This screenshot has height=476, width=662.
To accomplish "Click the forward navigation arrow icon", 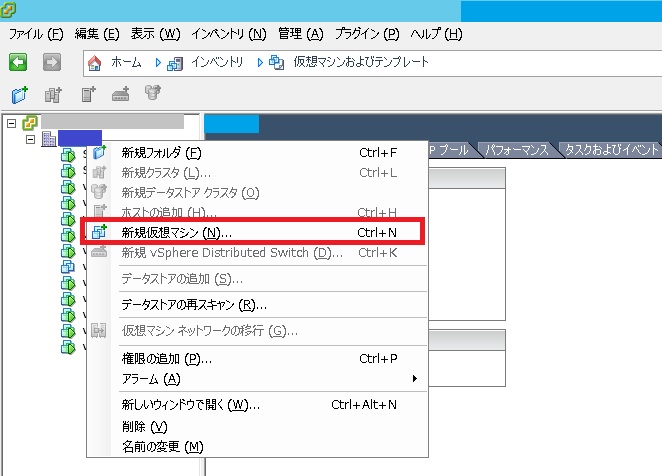I will (52, 62).
